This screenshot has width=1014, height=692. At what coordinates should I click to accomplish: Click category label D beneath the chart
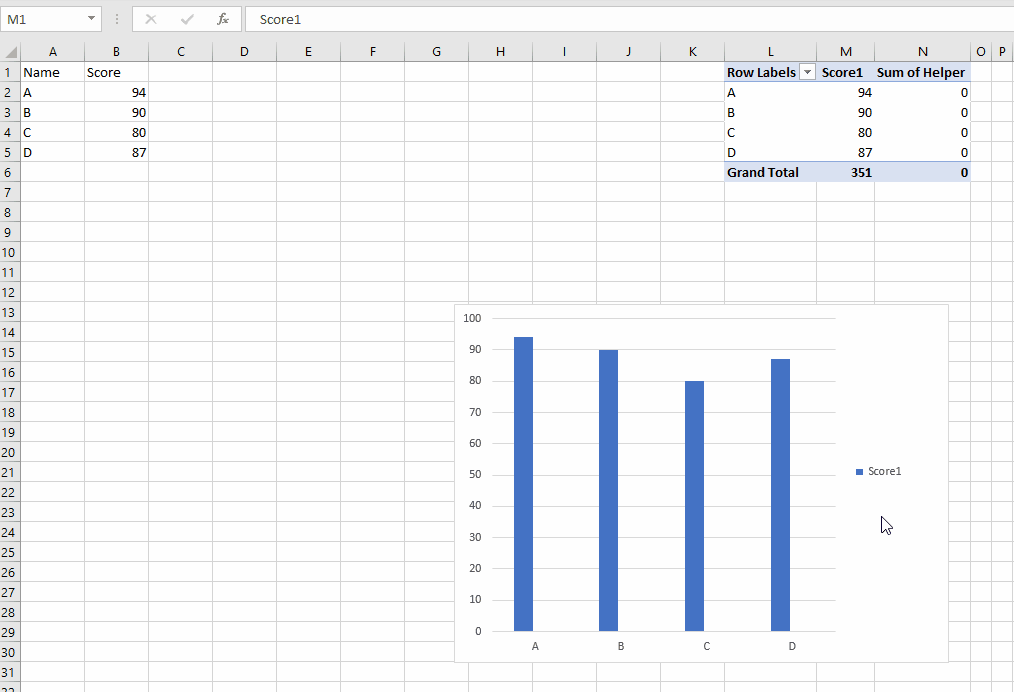[x=792, y=647]
